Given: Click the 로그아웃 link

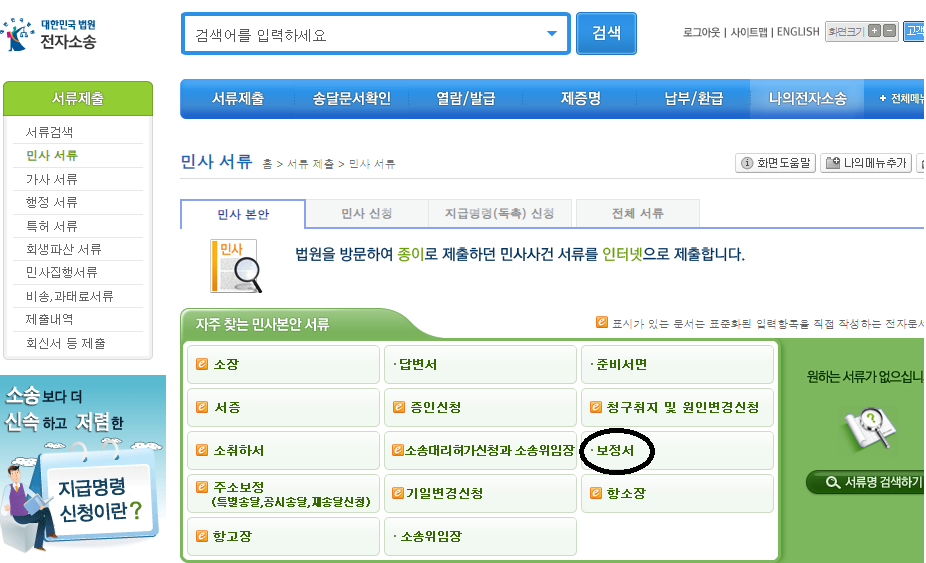Looking at the screenshot, I should click(701, 32).
